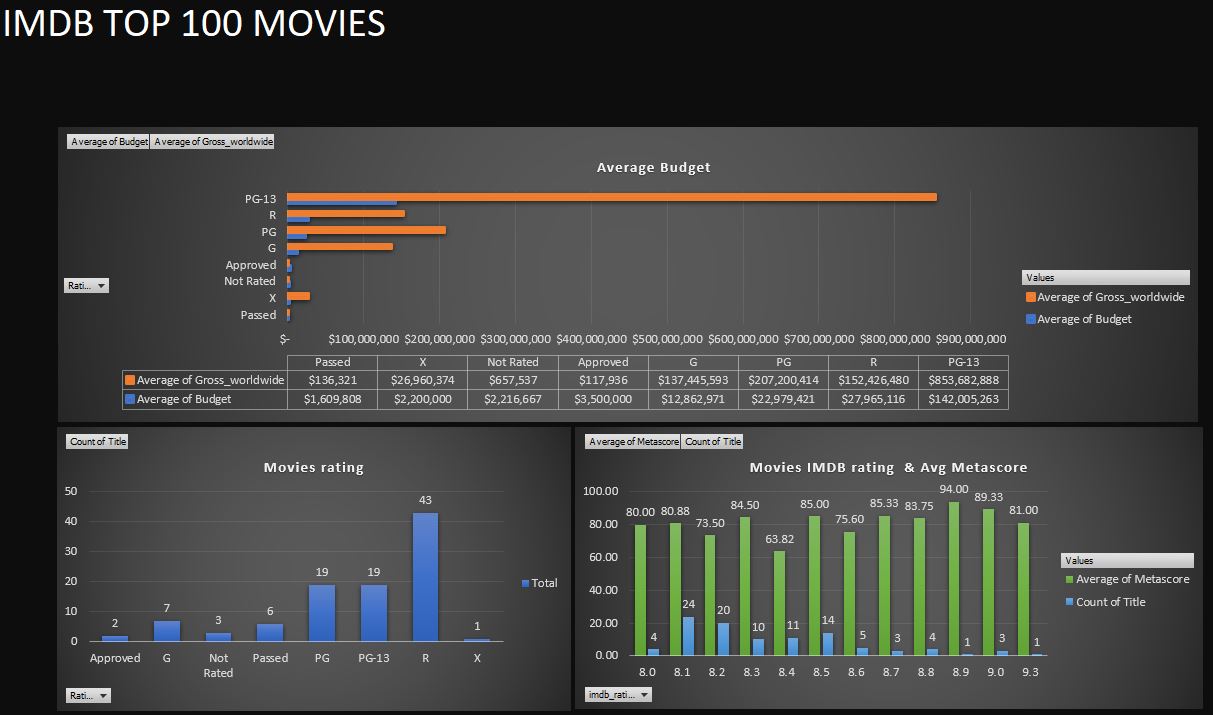Click the orange PG gross worldwide bar
The image size is (1213, 715).
(x=367, y=230)
